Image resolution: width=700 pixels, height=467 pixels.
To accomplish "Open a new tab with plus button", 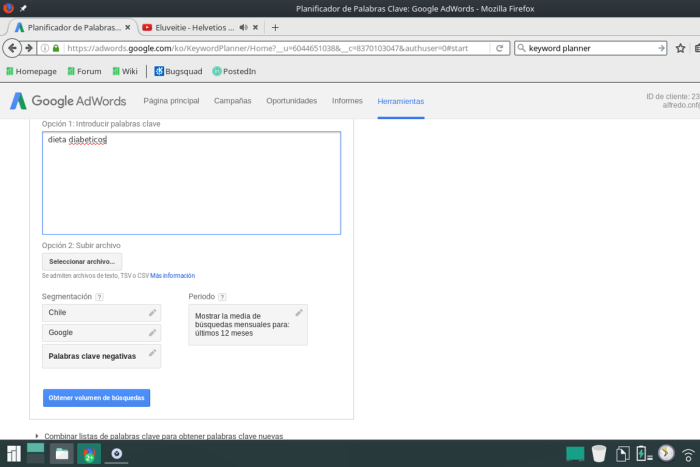I will pos(275,28).
